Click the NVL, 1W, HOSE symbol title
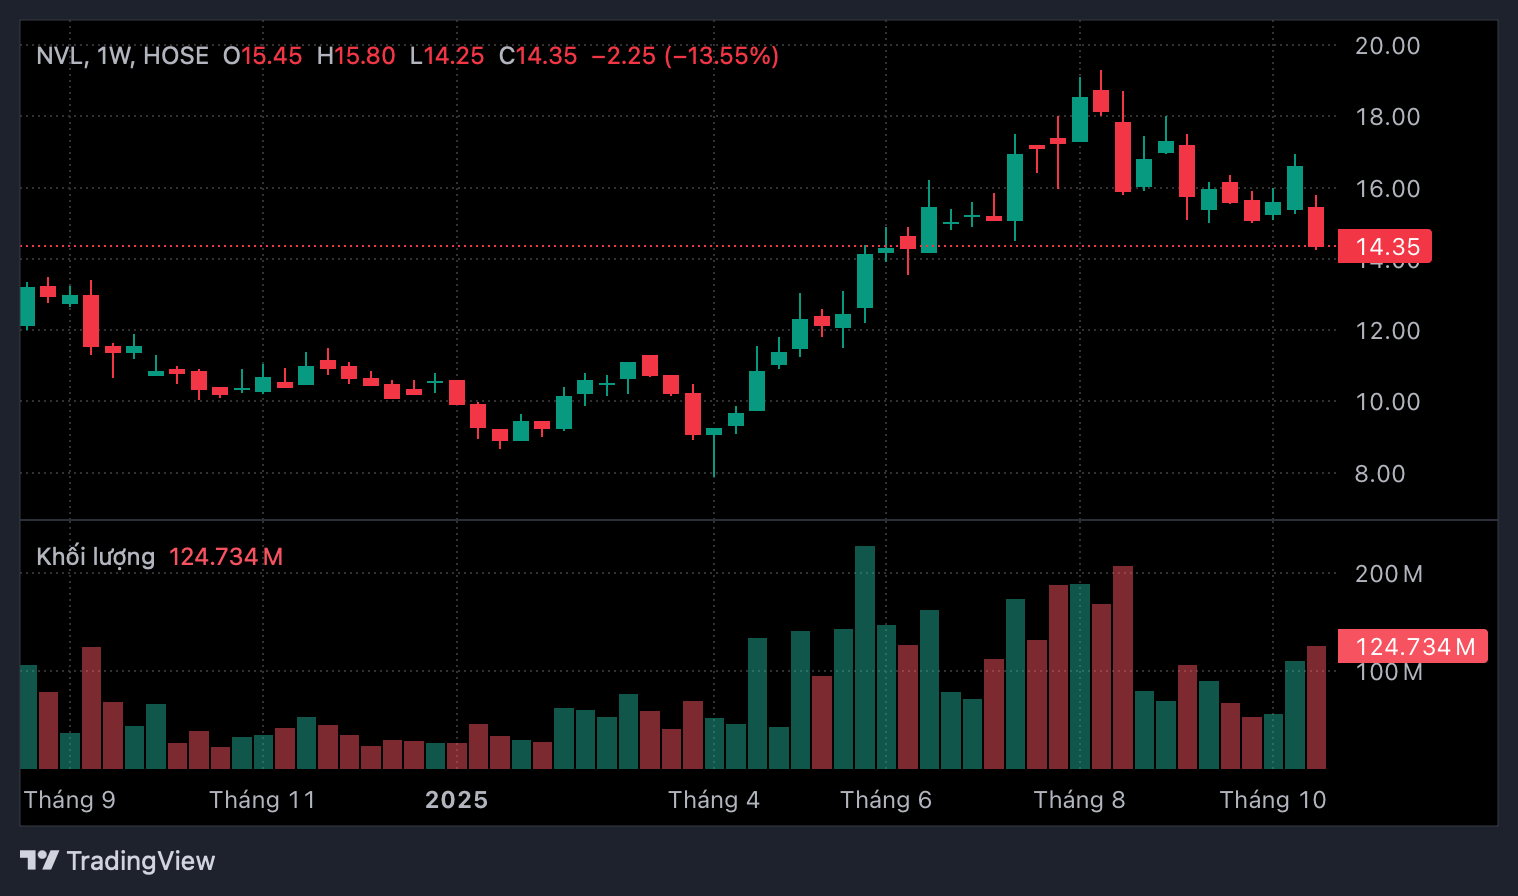The height and width of the screenshot is (896, 1518). click(x=123, y=56)
